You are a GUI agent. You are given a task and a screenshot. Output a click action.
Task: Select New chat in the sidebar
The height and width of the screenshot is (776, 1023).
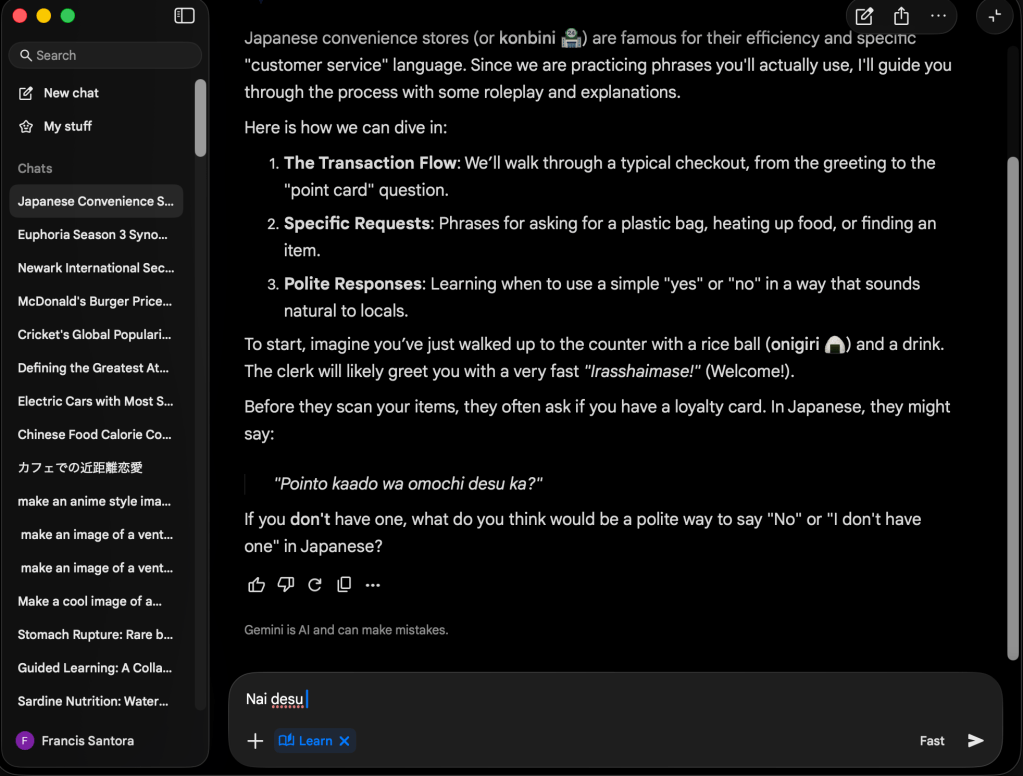tap(70, 93)
